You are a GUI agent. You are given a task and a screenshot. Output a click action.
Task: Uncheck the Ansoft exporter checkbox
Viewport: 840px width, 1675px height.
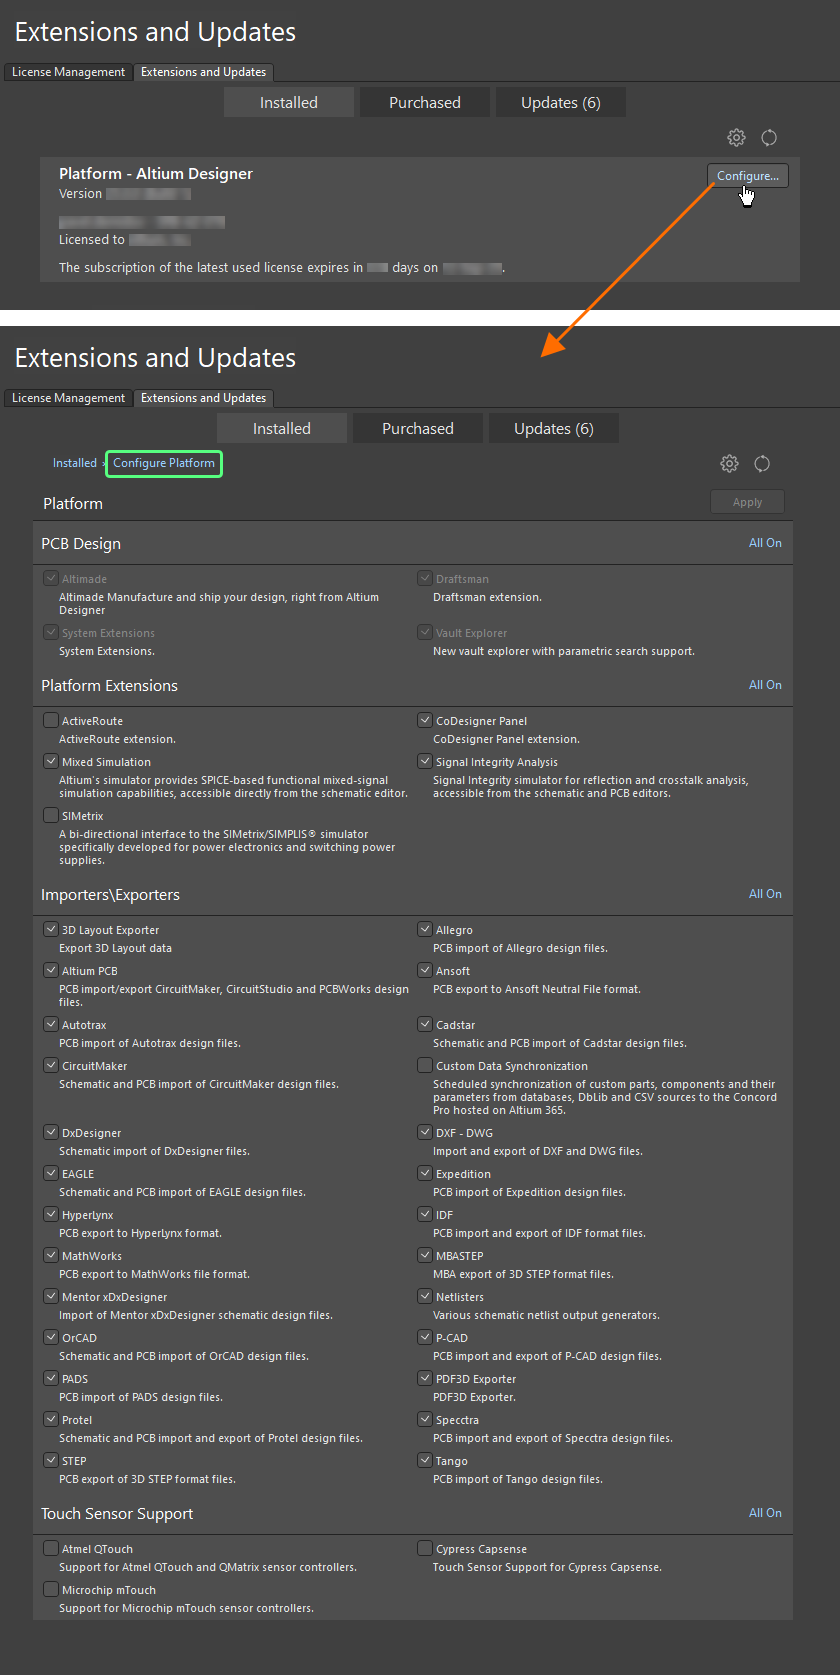(x=425, y=970)
